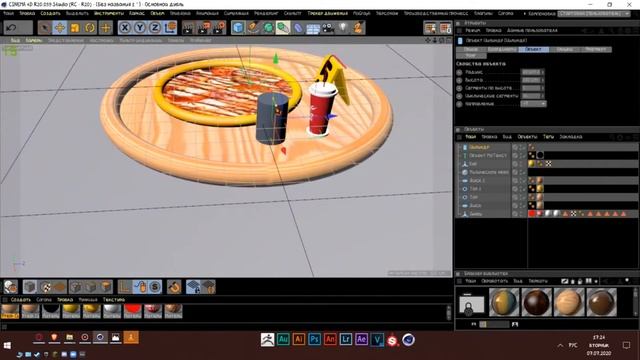Open Material manager Создать menu
640x360 pixels.
[20, 300]
